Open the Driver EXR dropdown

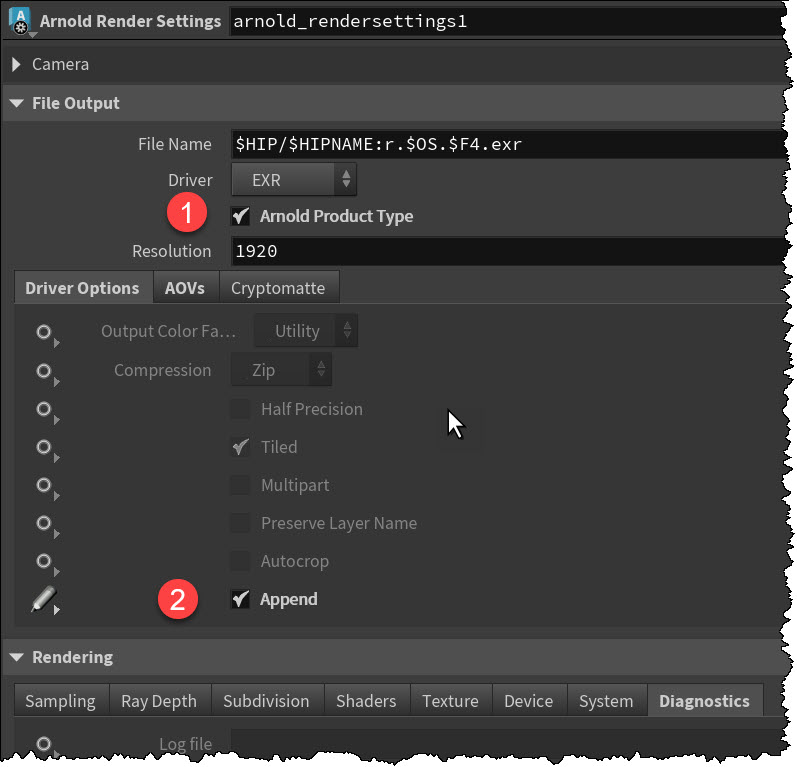click(294, 180)
